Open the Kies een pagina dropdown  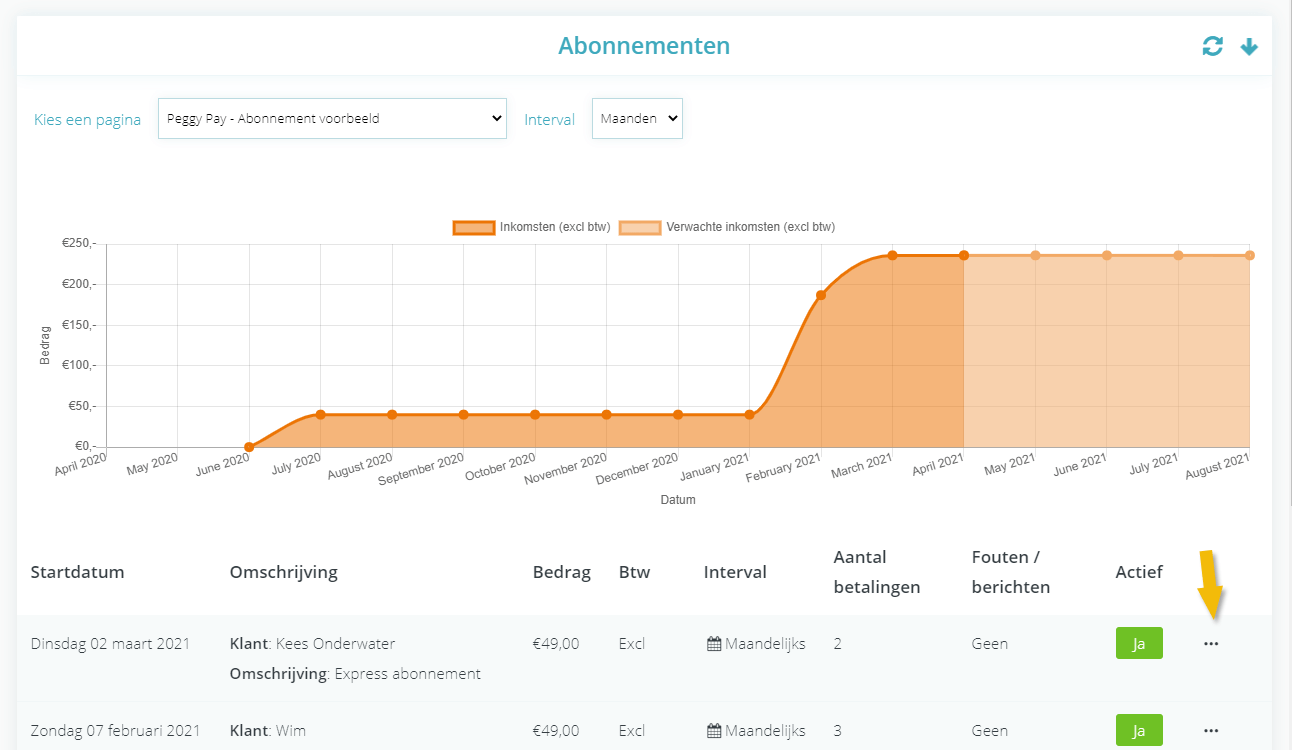tap(332, 118)
